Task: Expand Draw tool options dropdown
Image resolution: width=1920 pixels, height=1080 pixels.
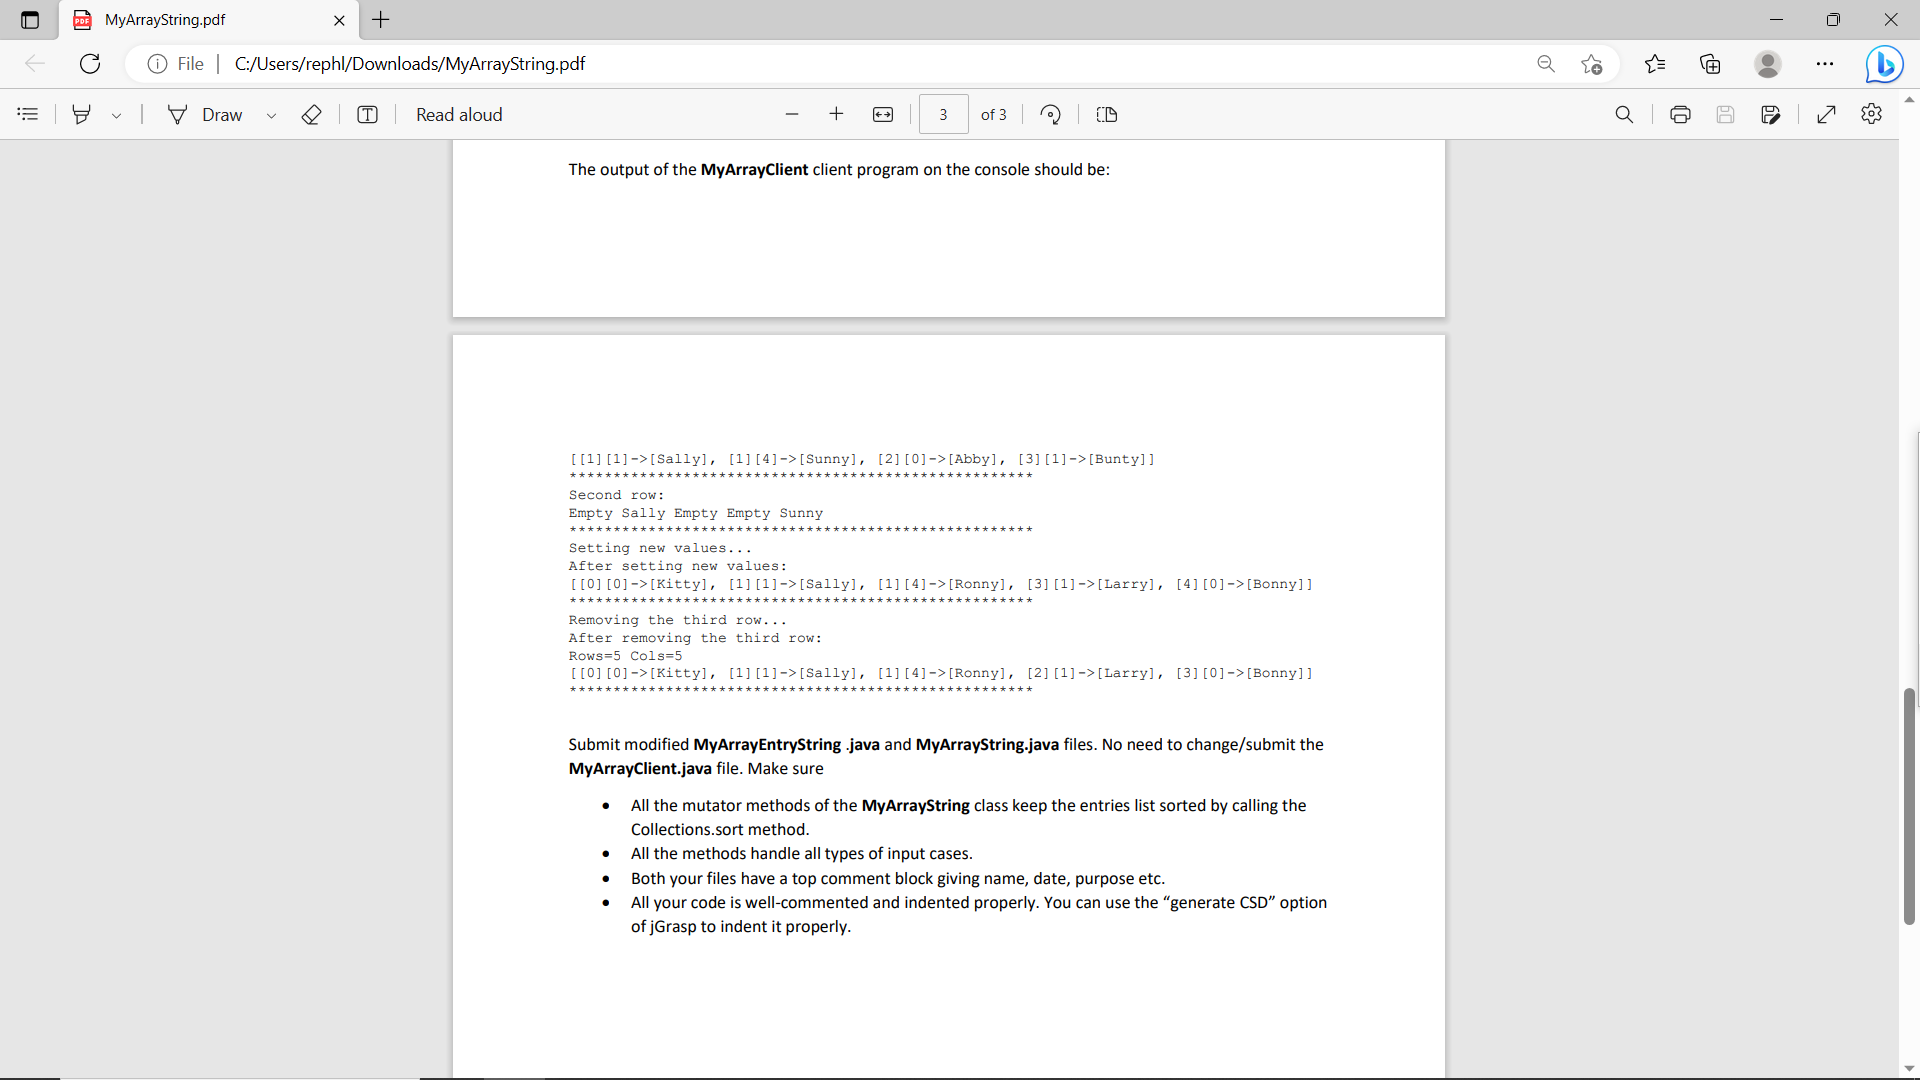Action: (x=271, y=116)
